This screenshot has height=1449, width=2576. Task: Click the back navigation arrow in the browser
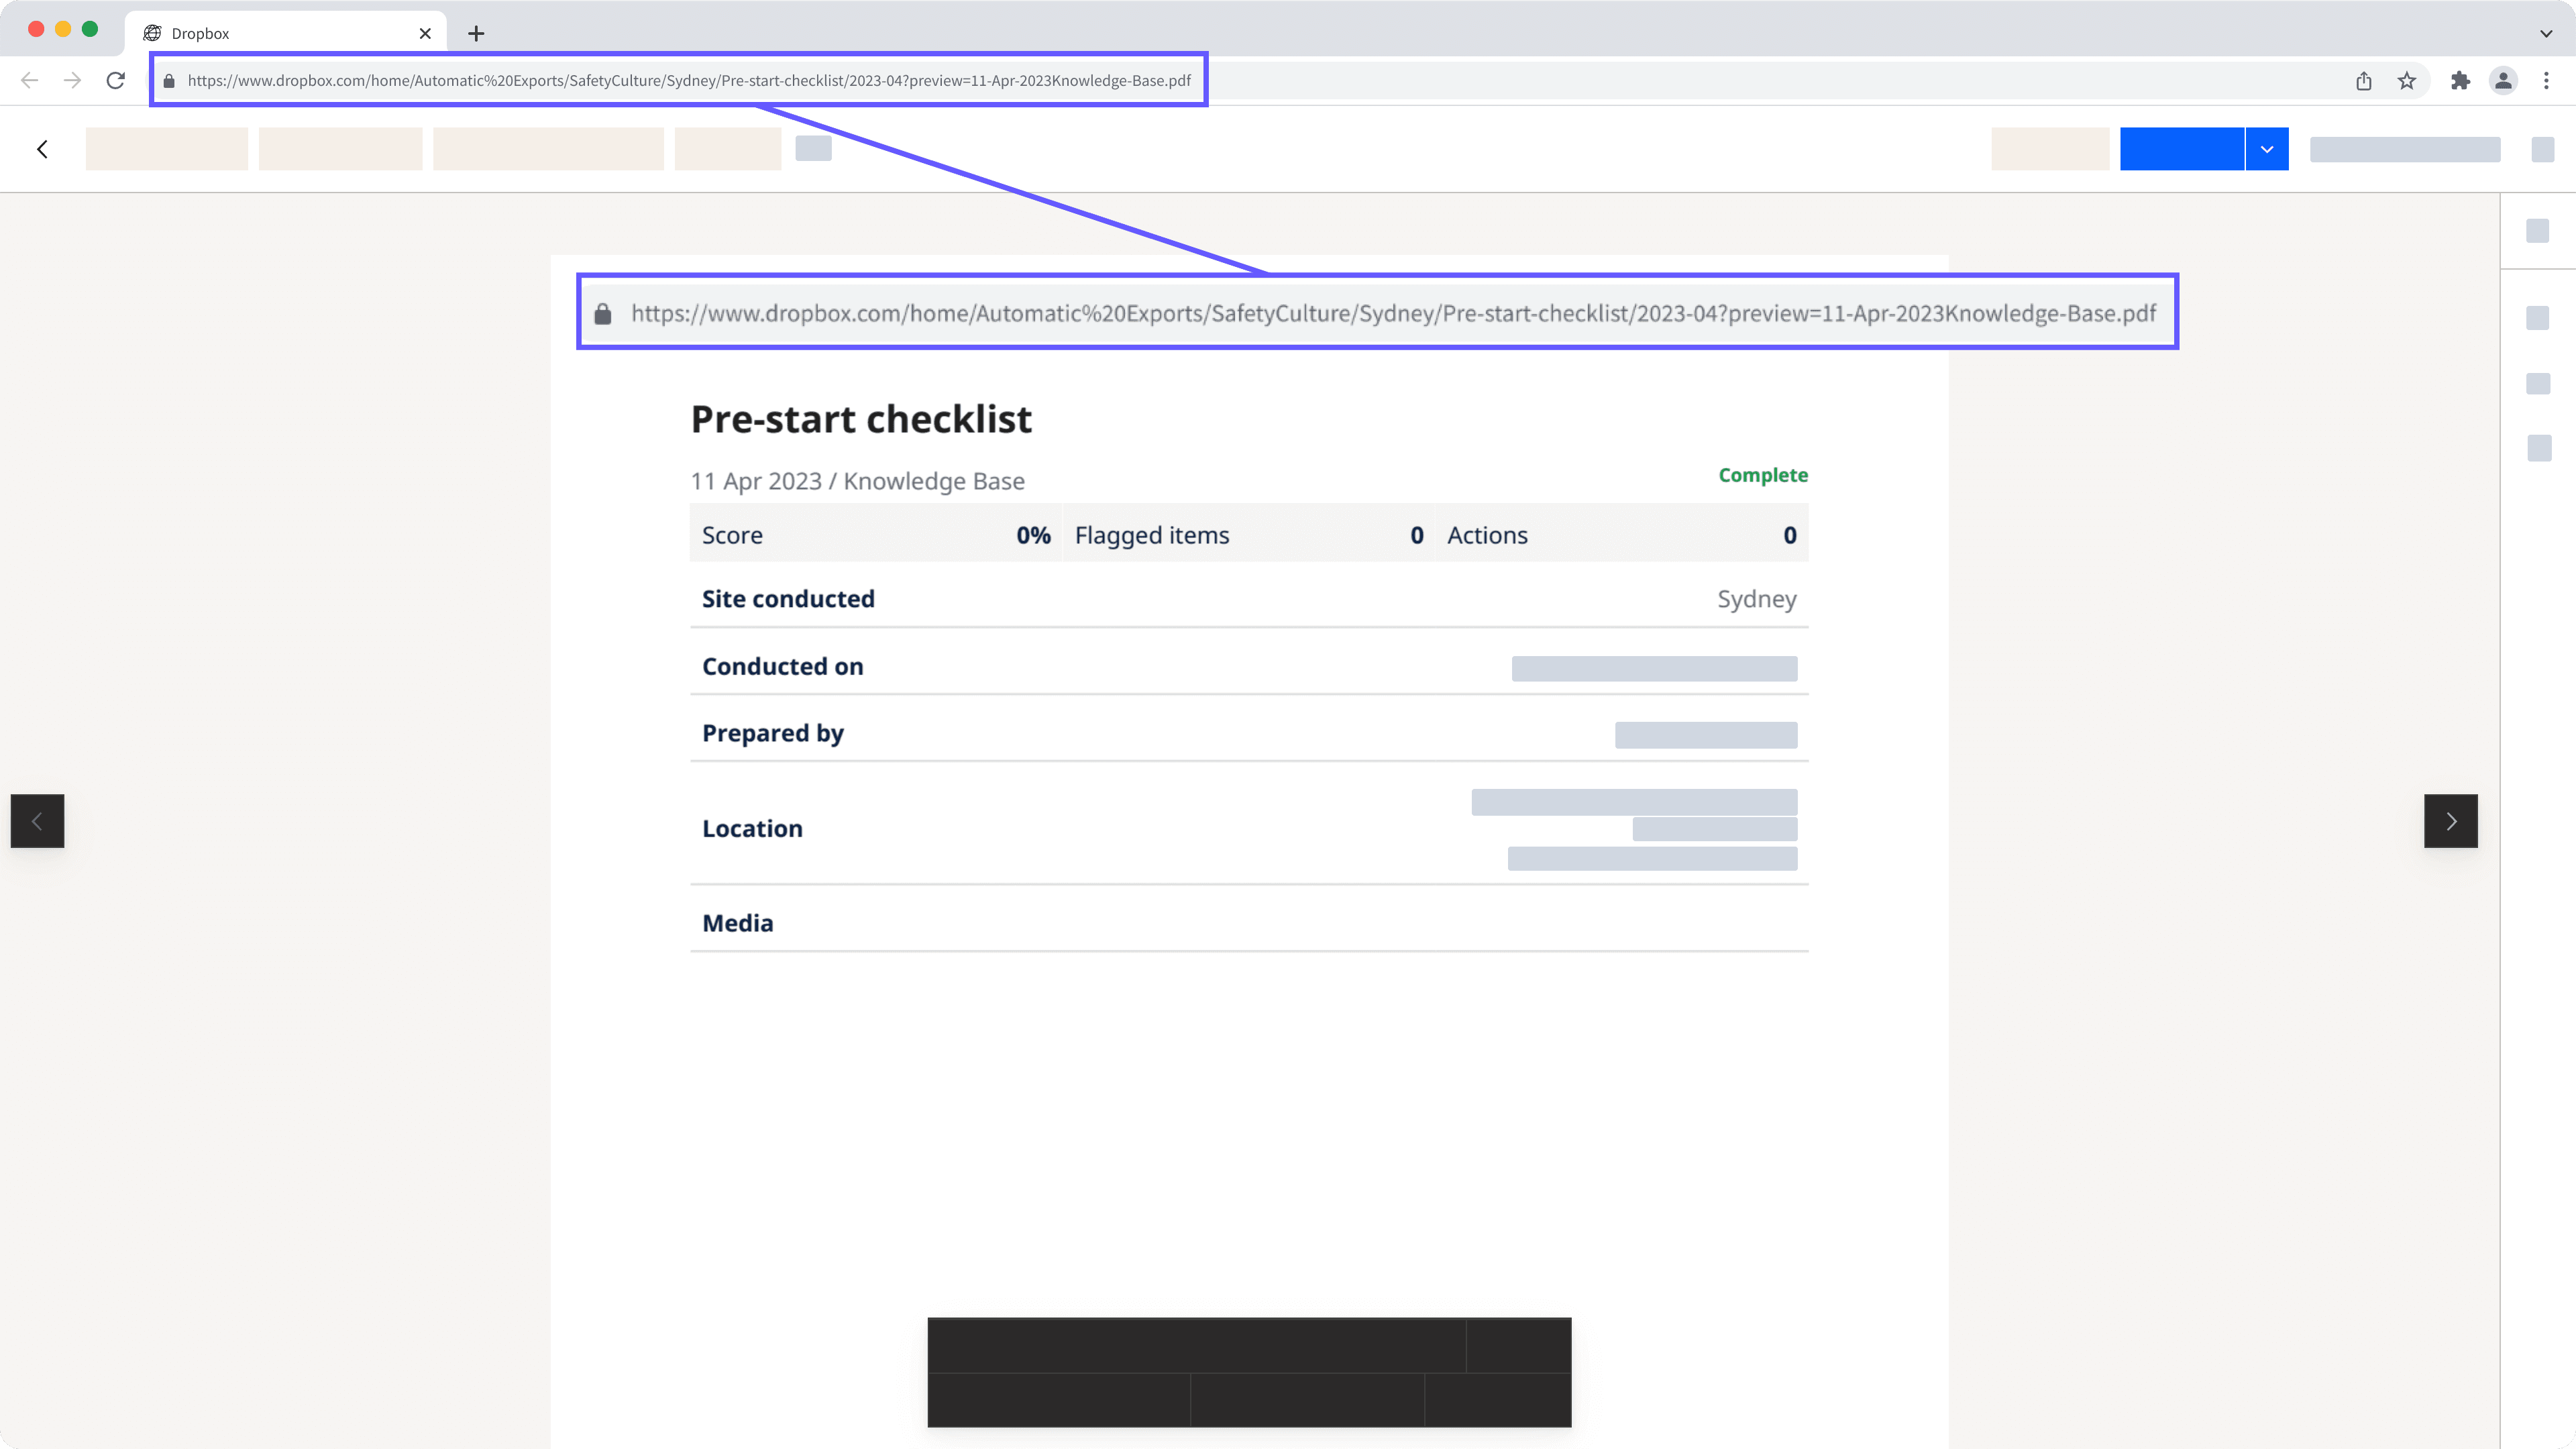coord(29,80)
